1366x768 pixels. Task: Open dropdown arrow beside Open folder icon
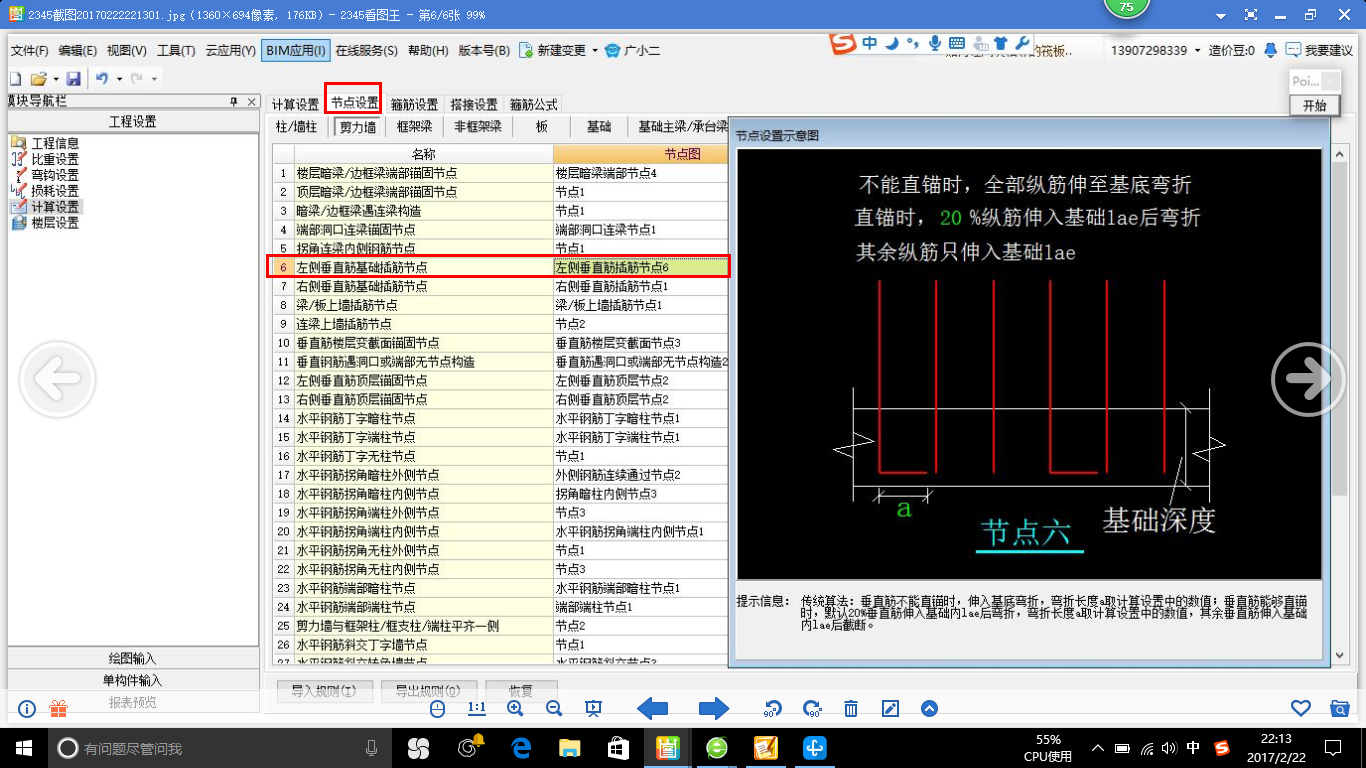tap(56, 79)
